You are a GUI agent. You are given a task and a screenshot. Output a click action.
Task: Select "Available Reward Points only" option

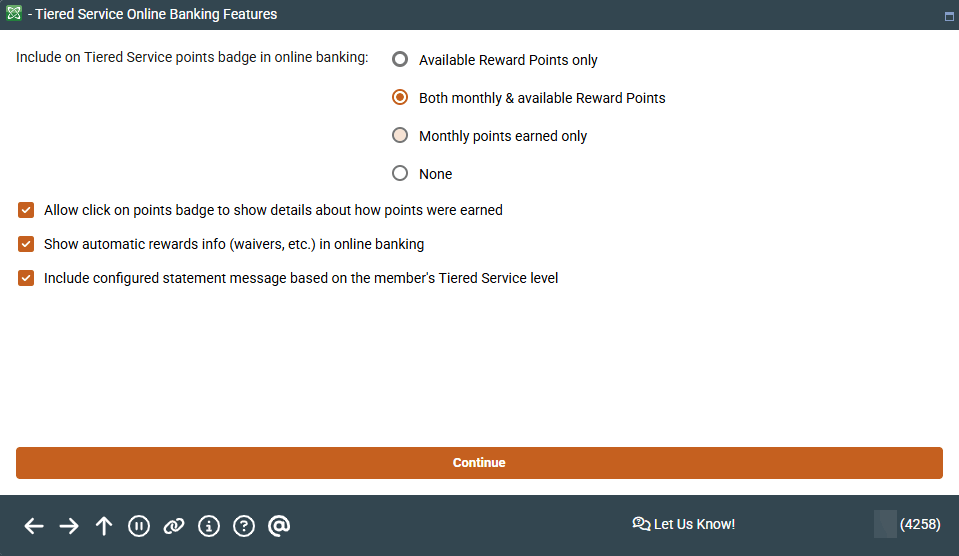click(x=400, y=60)
